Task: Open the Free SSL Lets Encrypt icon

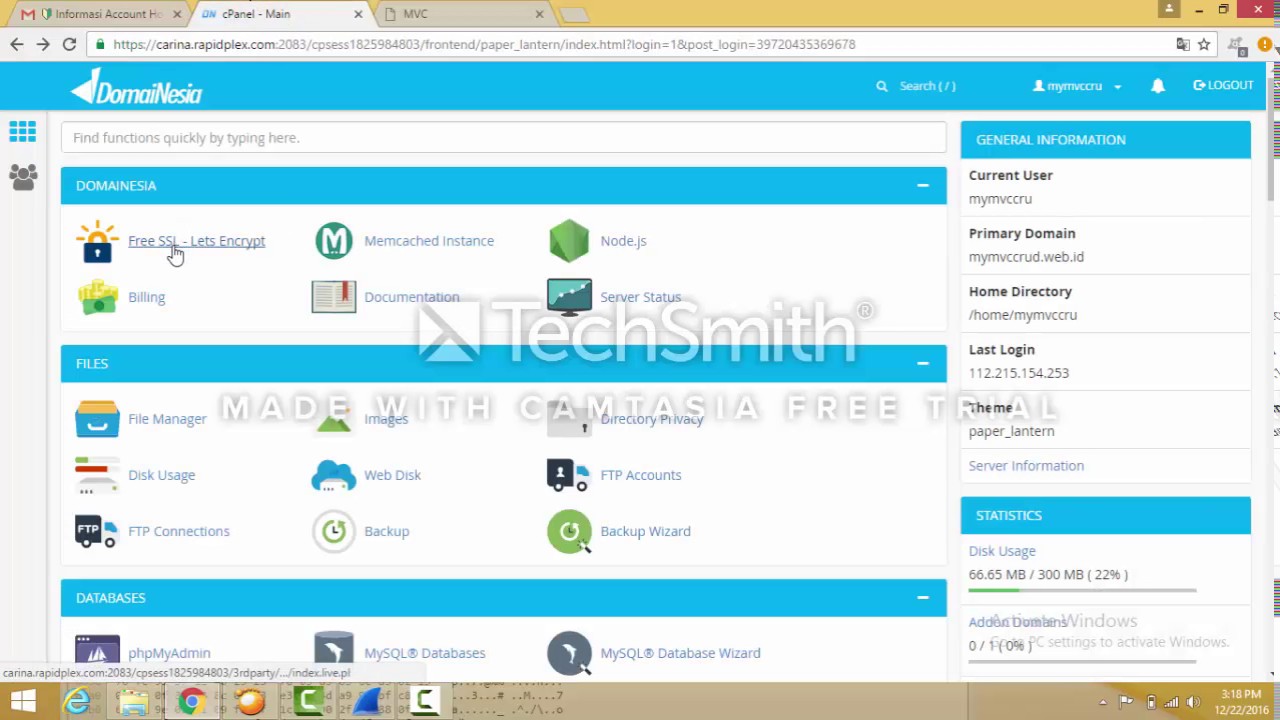Action: point(97,241)
